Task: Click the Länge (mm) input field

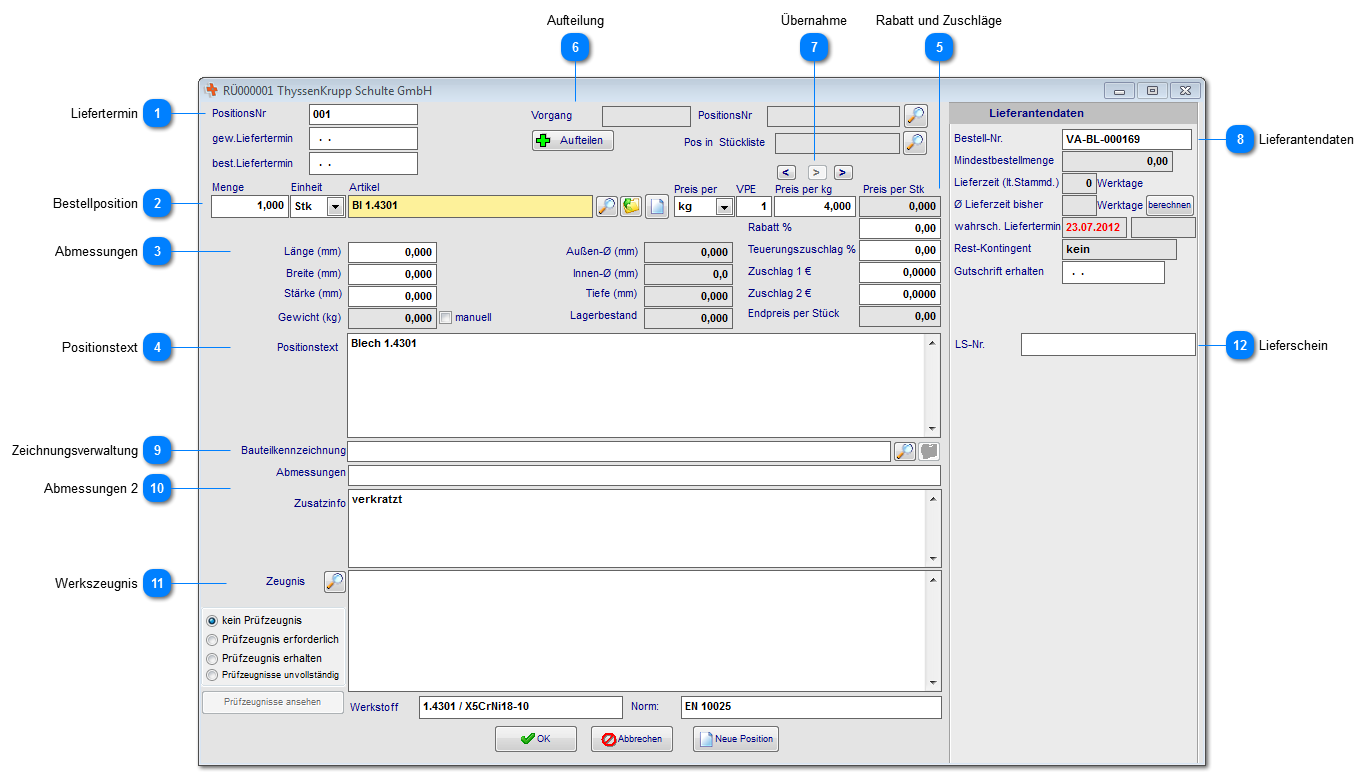Action: coord(392,252)
